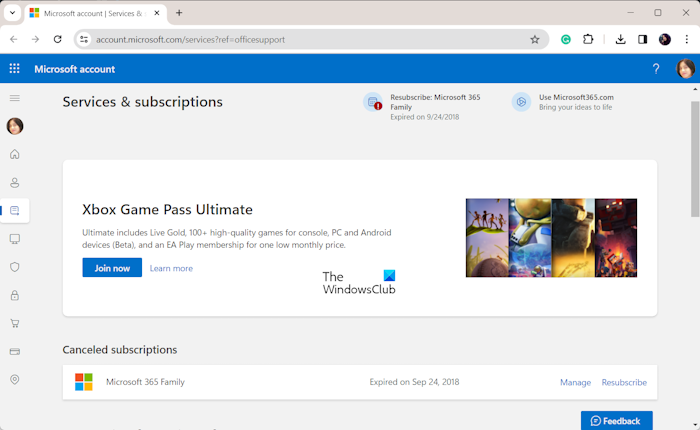Open Devices monitor icon in sidebar

tap(15, 239)
